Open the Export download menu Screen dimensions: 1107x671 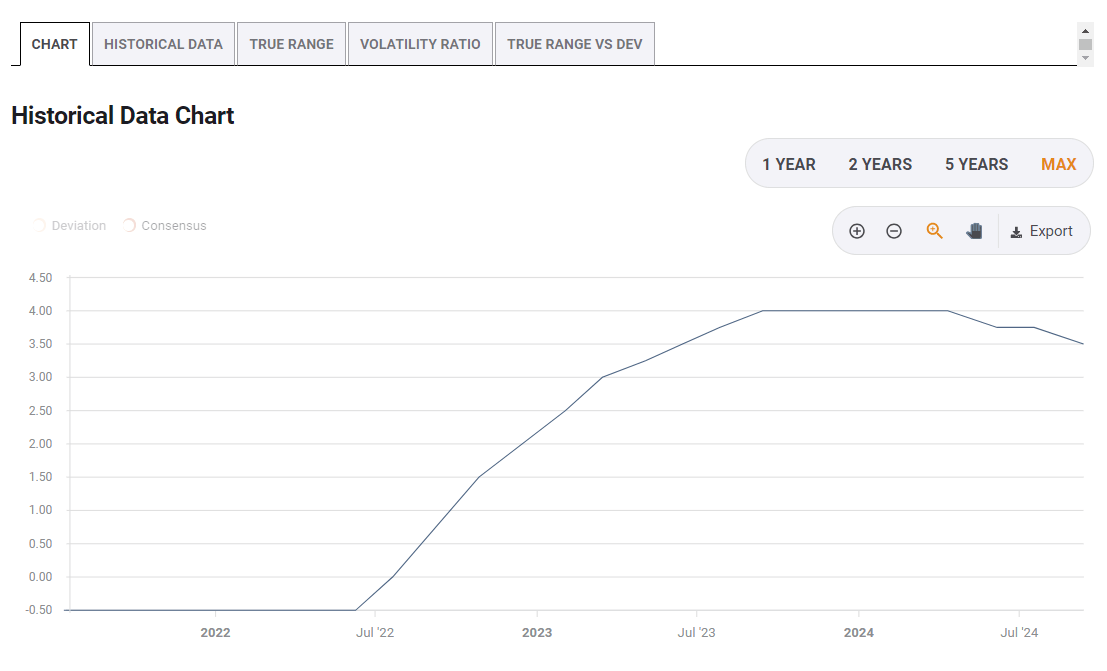tap(1042, 231)
